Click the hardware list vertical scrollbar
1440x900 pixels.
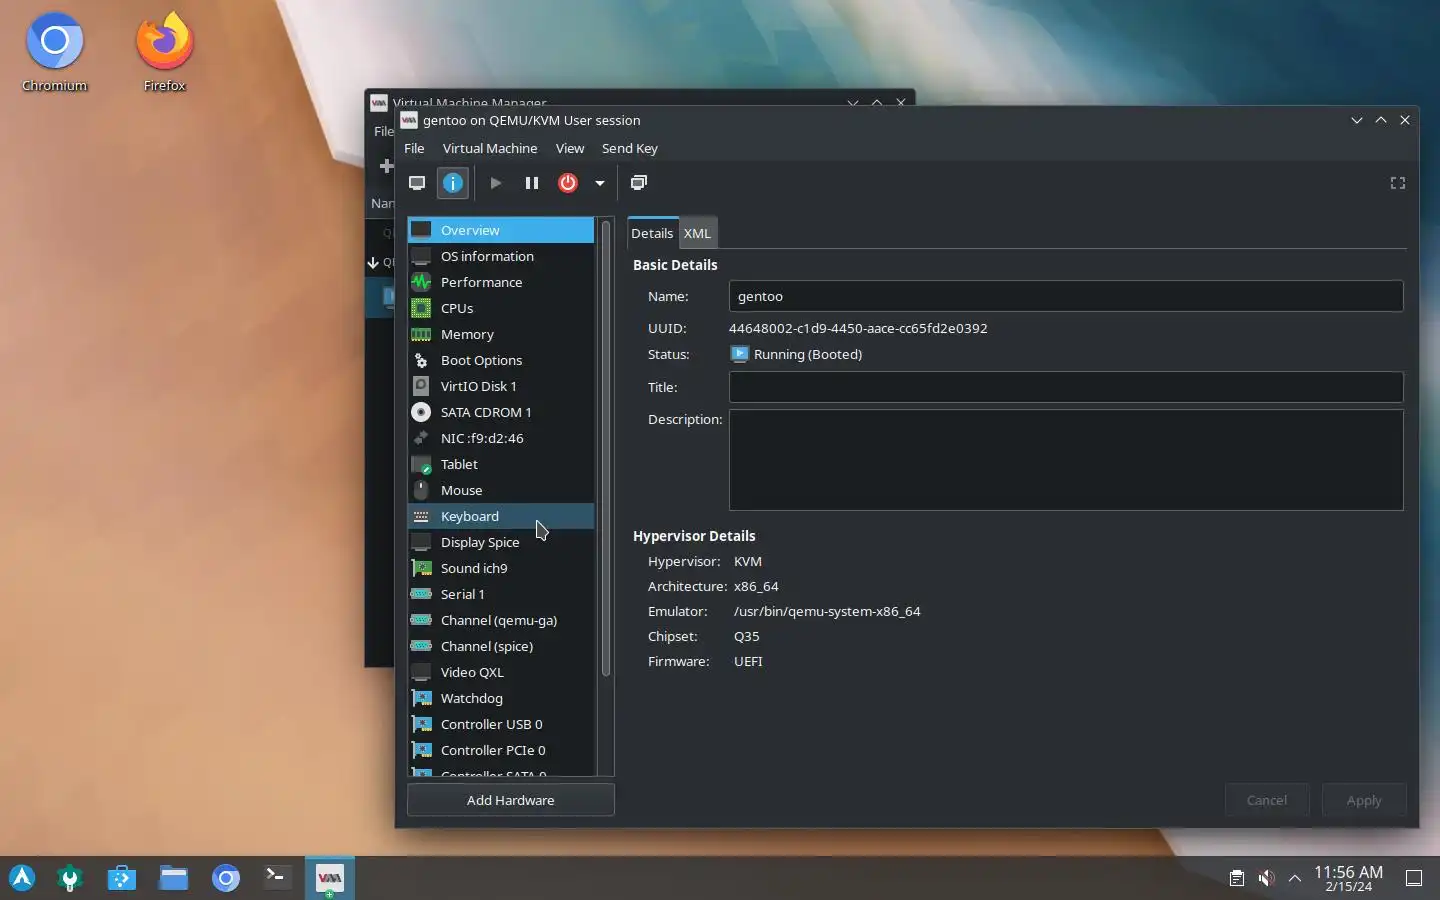click(605, 448)
